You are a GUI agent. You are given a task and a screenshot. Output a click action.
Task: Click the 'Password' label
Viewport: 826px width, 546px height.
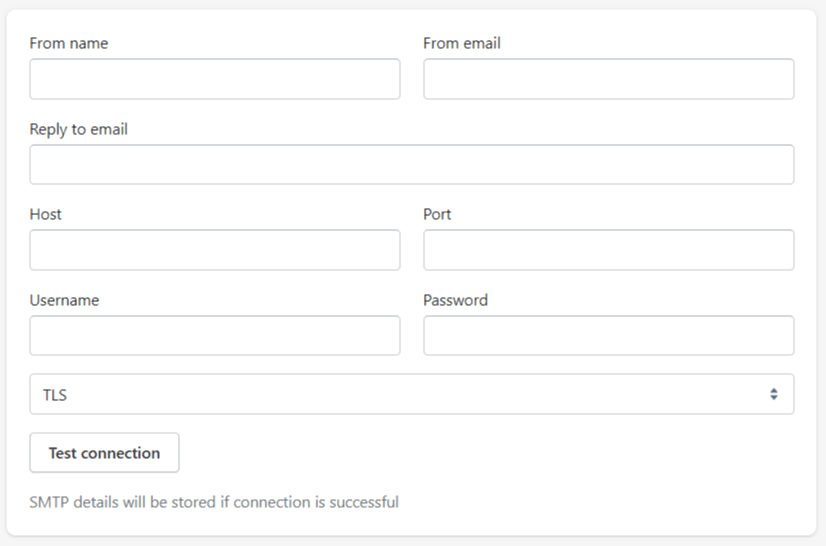click(x=455, y=300)
